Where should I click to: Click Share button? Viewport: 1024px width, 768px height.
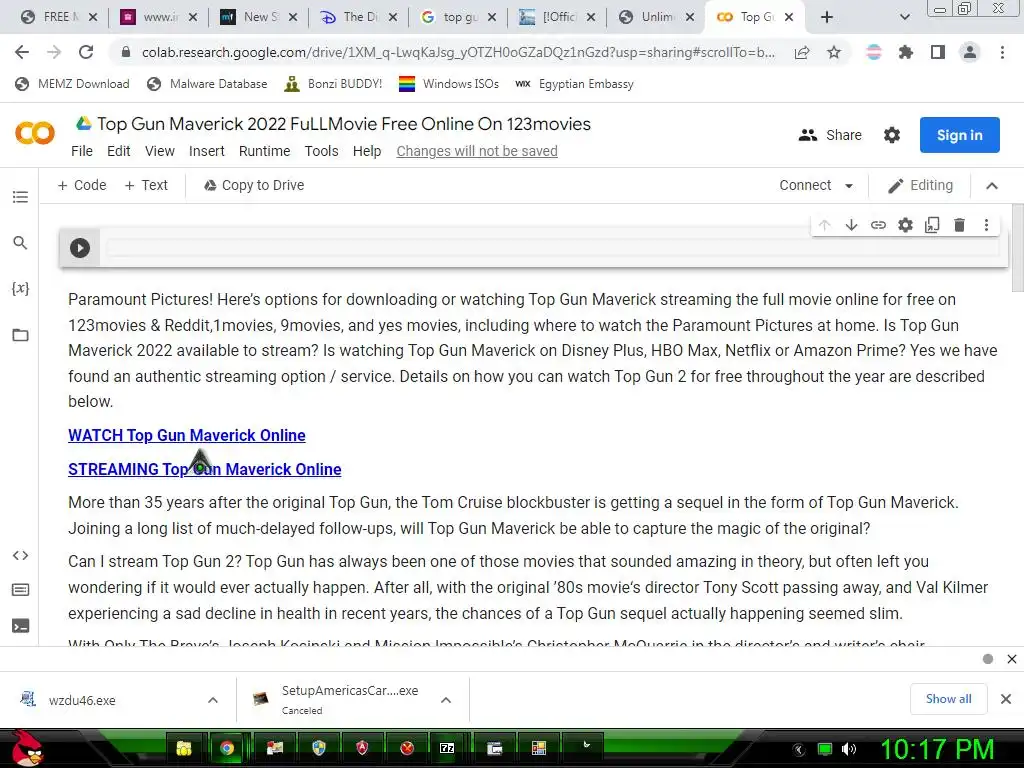point(830,135)
